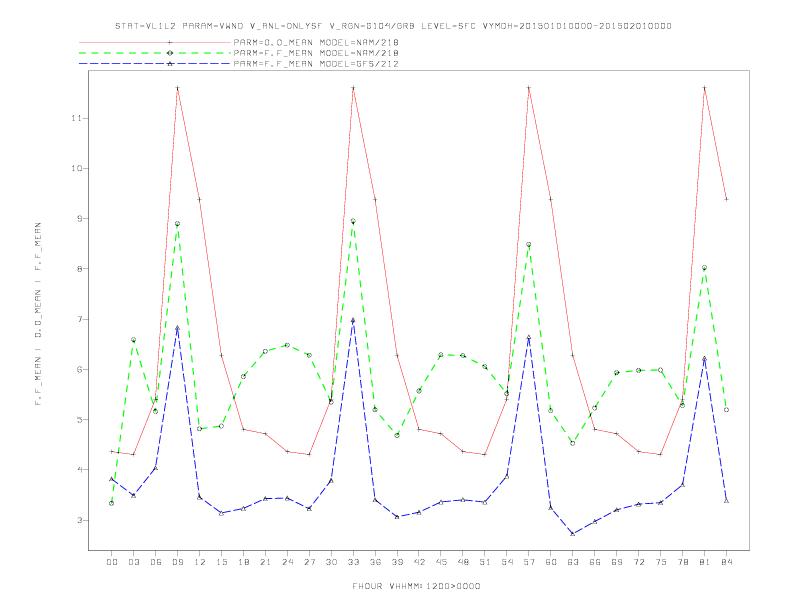Click x-axis tick label 63
Viewport: 792px width, 612px height.
pos(573,562)
